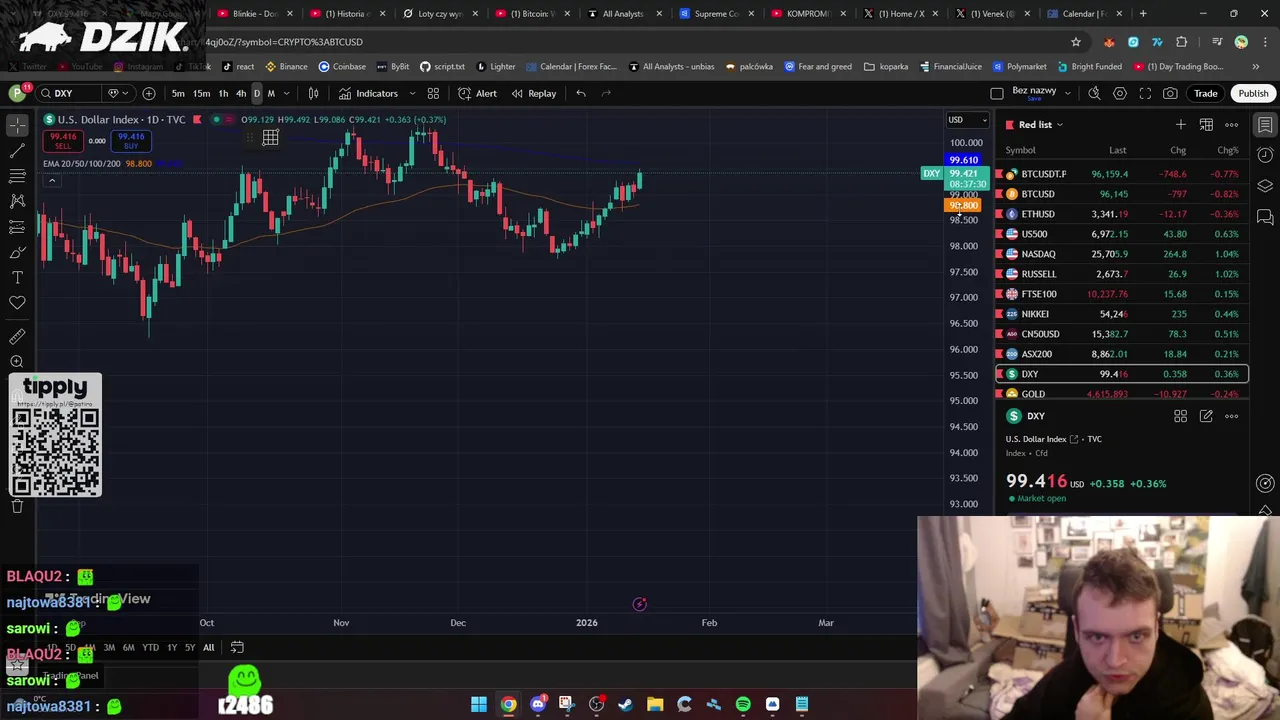Image resolution: width=1280 pixels, height=720 pixels.
Task: Open the chats icon in right sidebar
Action: [1265, 217]
